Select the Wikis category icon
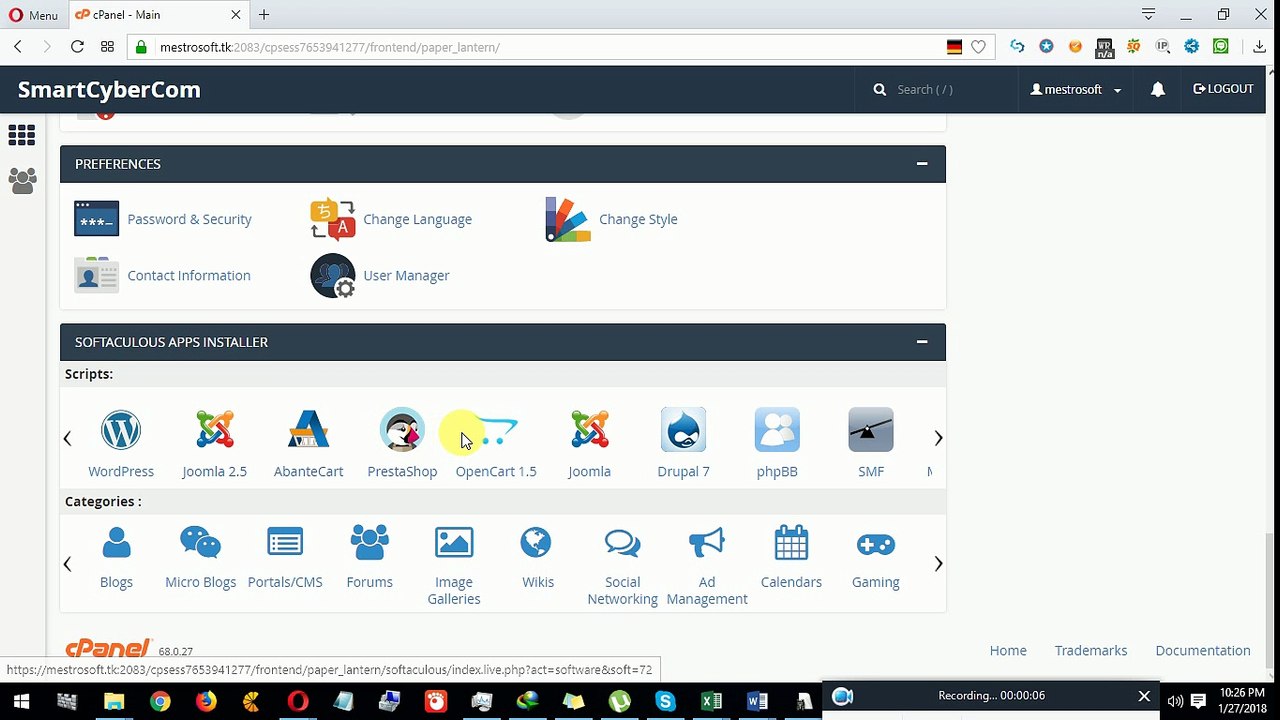The width and height of the screenshot is (1280, 720). coord(537,543)
